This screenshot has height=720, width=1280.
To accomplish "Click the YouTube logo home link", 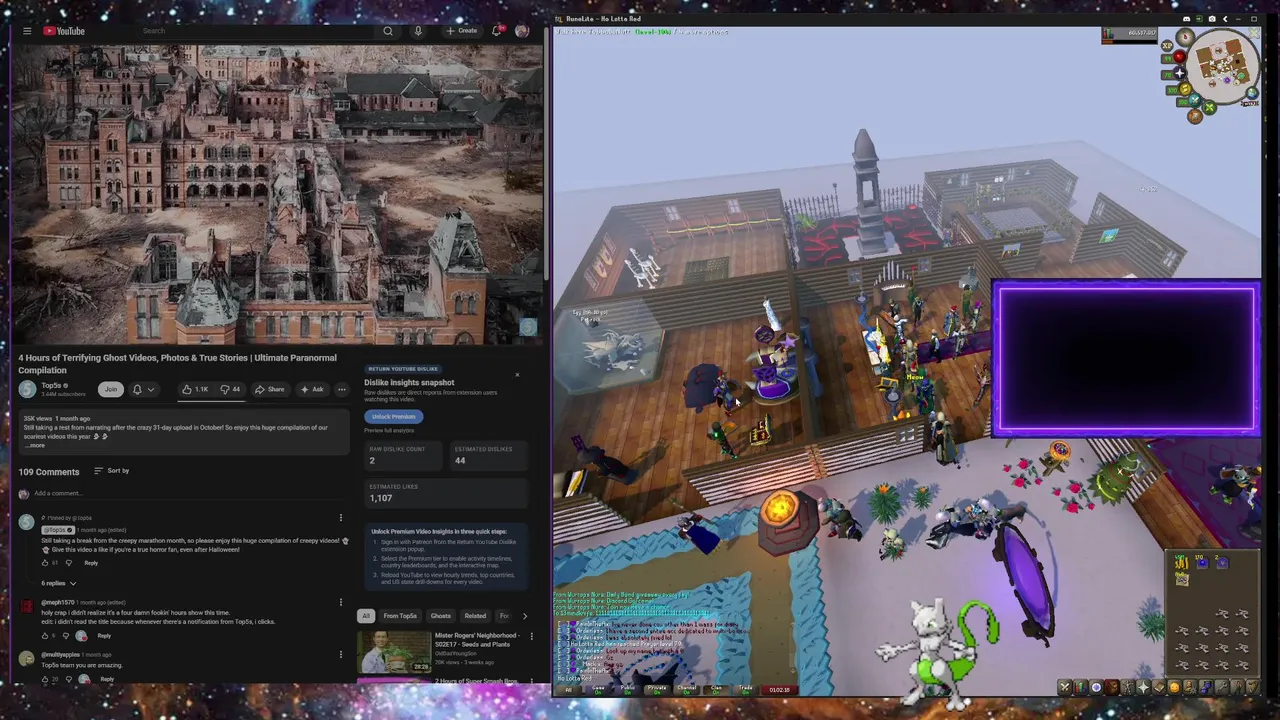I will (64, 31).
